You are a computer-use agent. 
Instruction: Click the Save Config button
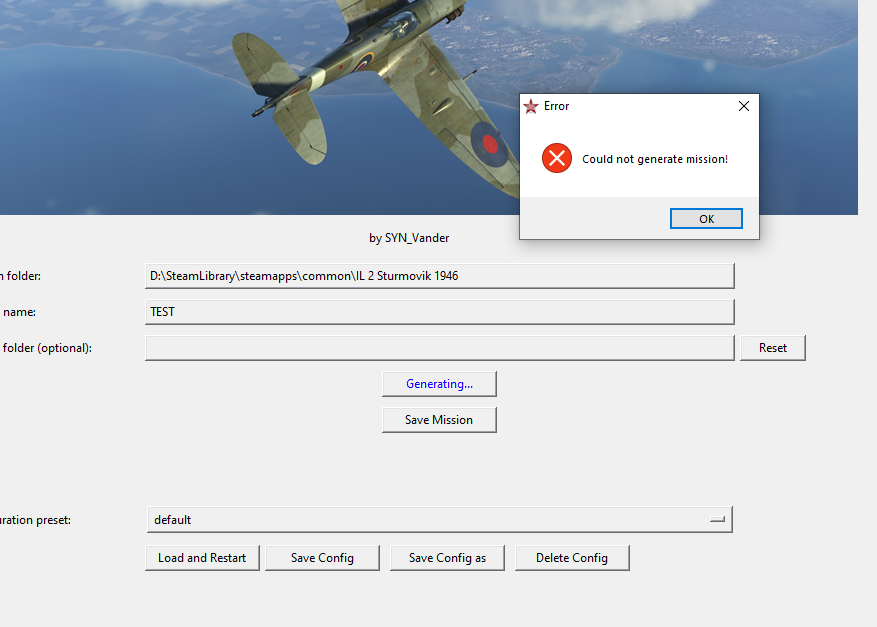pyautogui.click(x=322, y=558)
